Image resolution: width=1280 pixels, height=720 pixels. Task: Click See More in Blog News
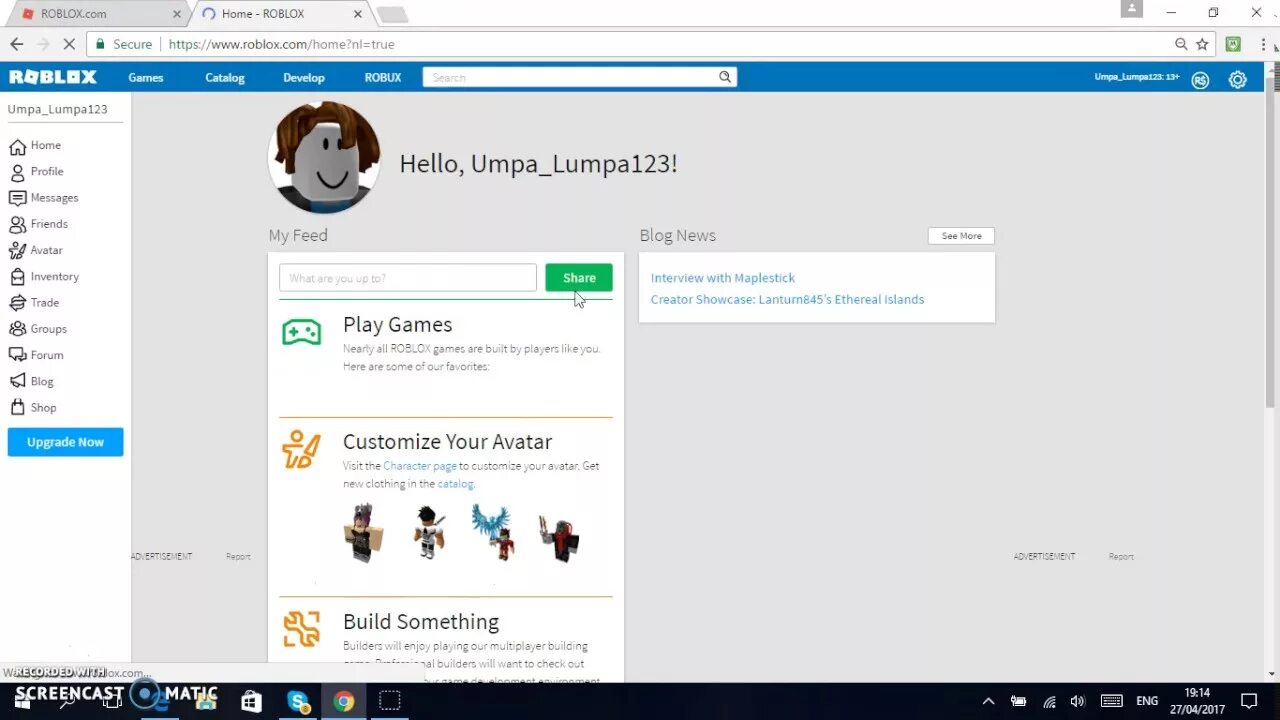point(961,236)
